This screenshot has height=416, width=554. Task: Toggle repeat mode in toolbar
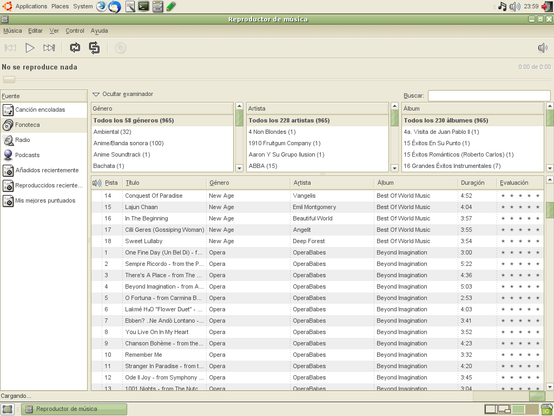click(75, 48)
